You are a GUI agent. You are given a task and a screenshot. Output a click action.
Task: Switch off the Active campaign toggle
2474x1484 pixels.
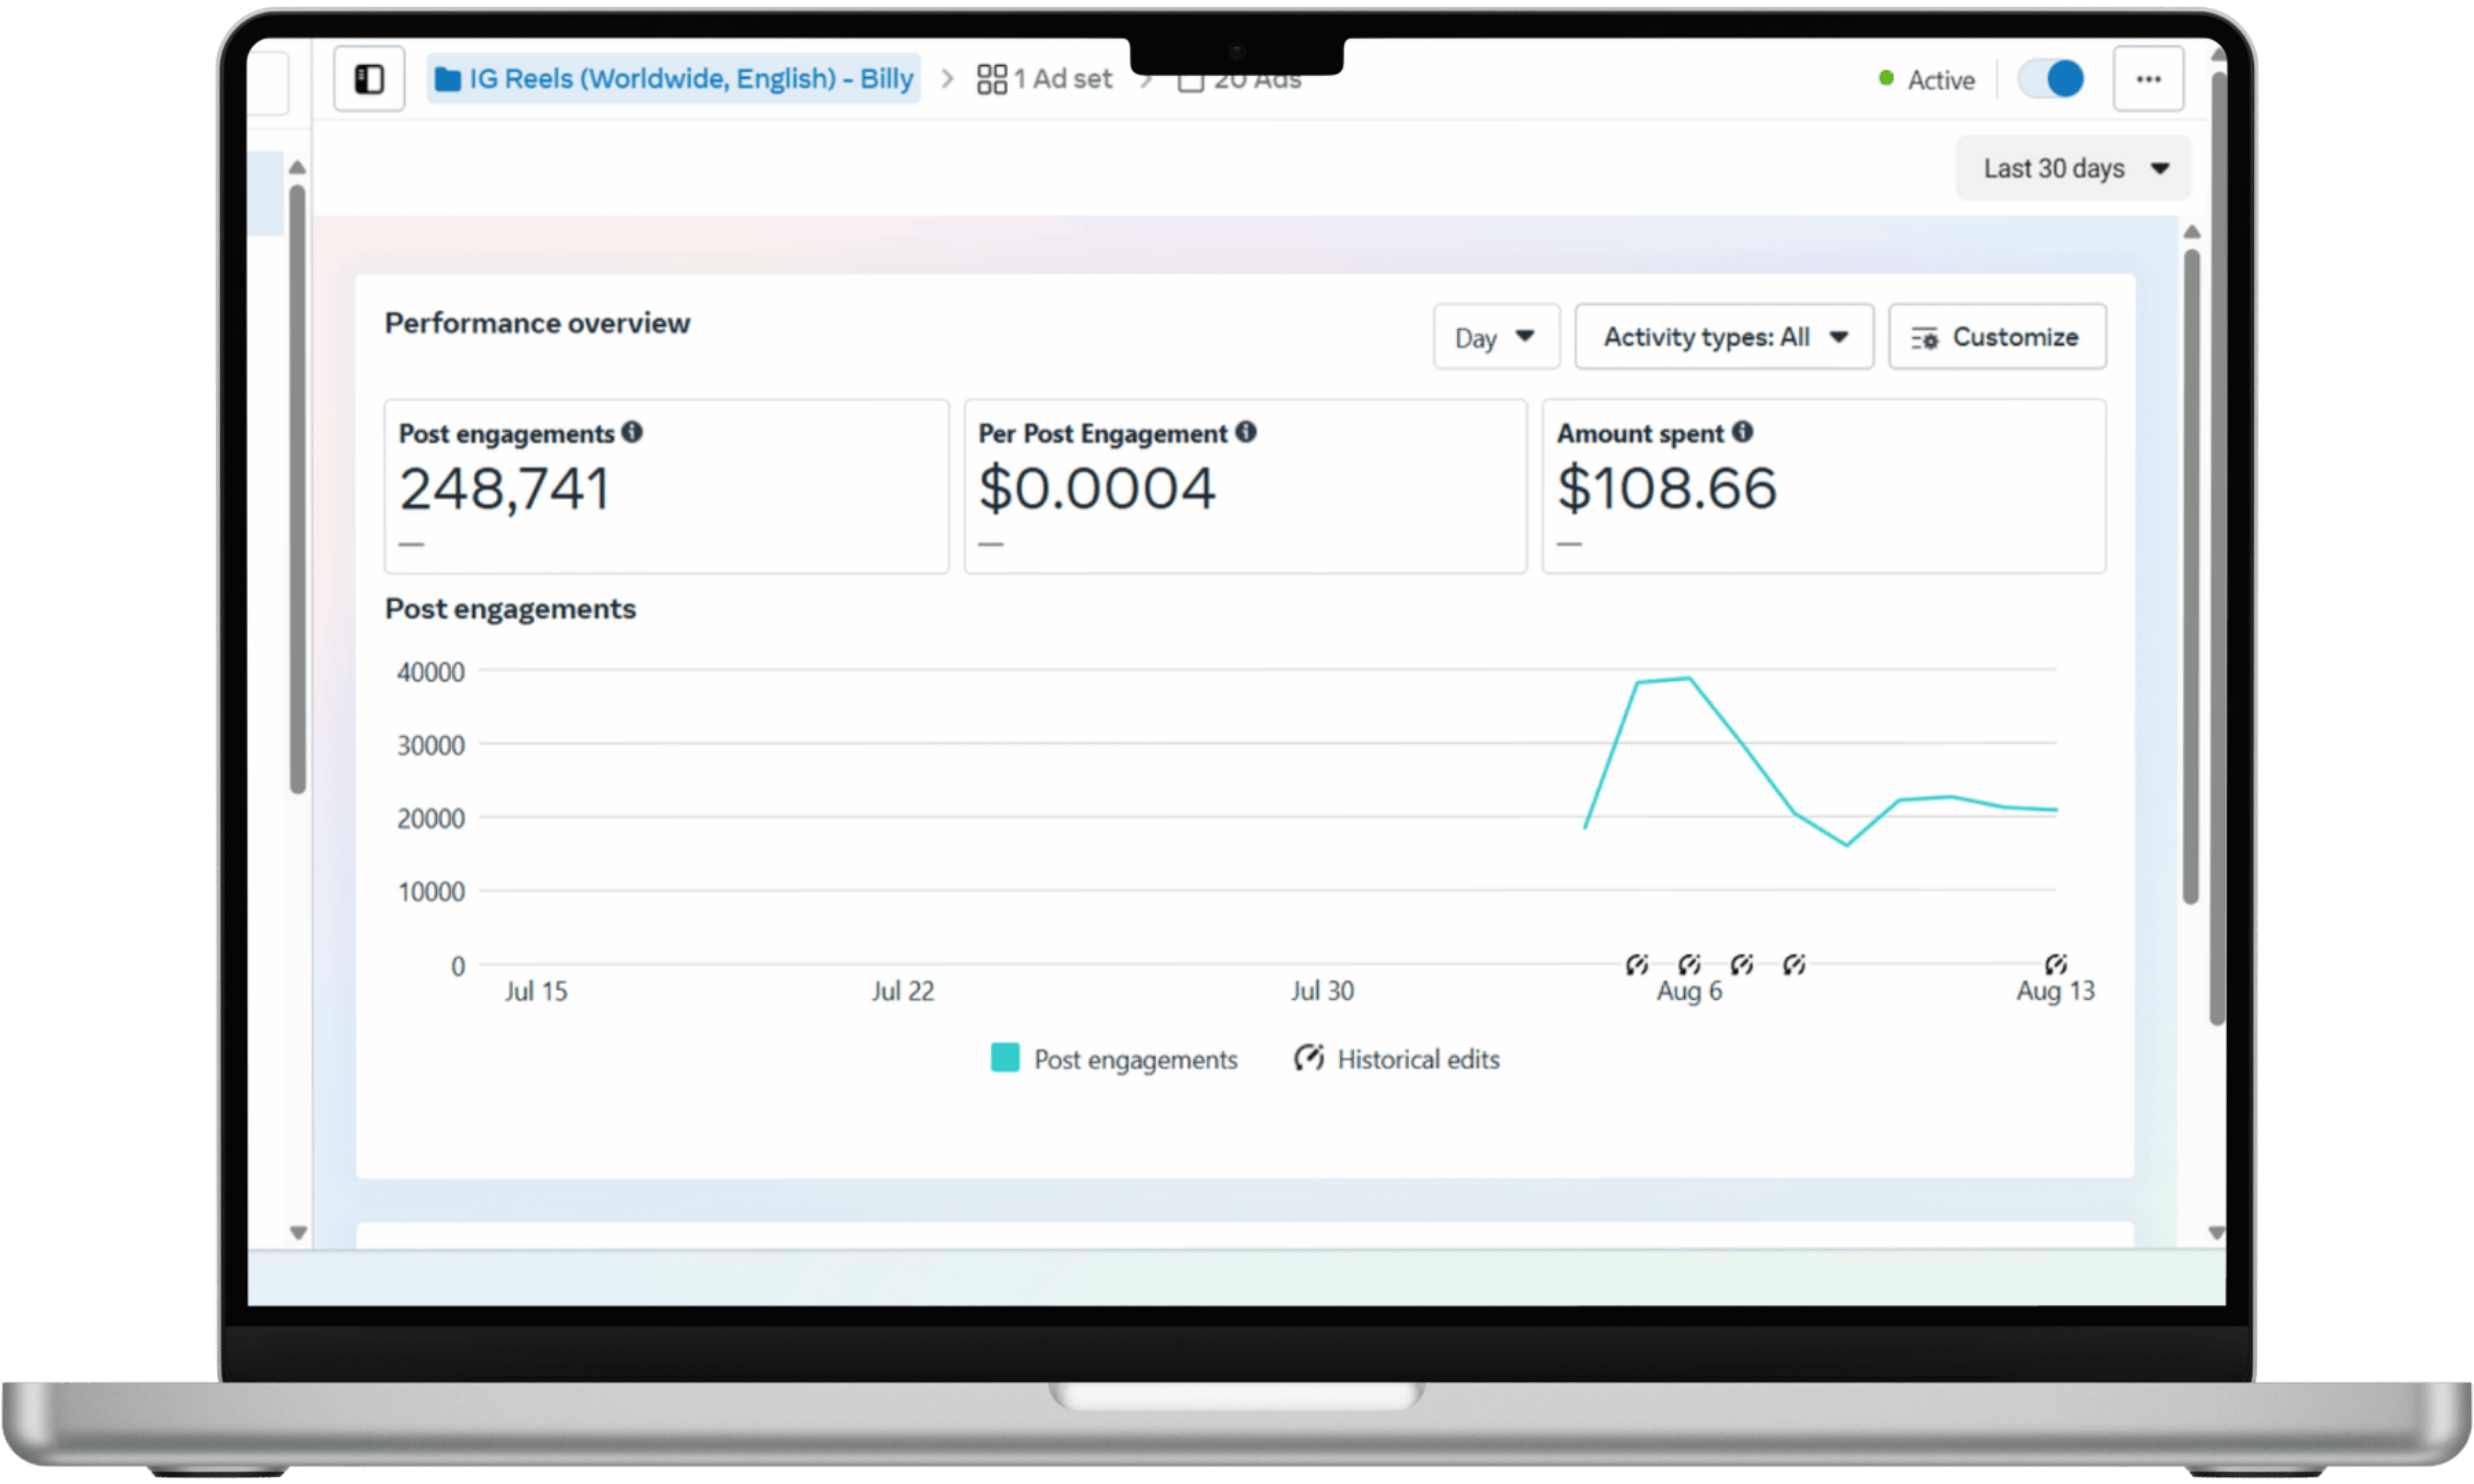[x=2050, y=79]
